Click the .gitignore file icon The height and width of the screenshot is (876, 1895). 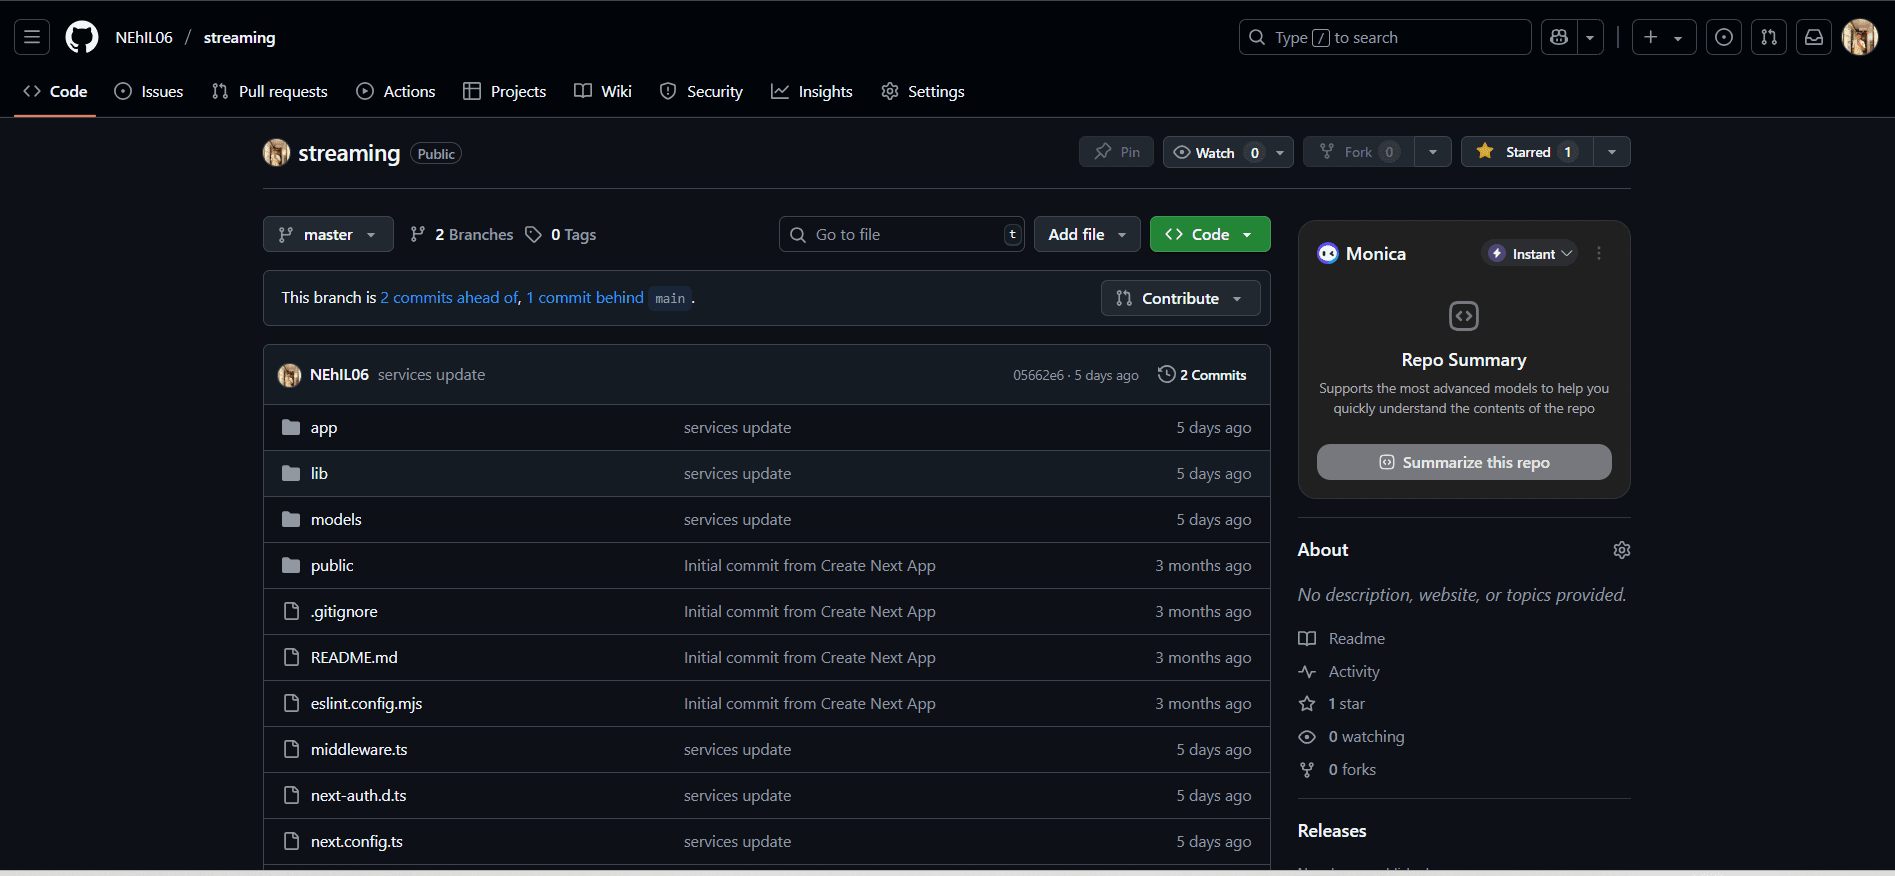pyautogui.click(x=291, y=611)
